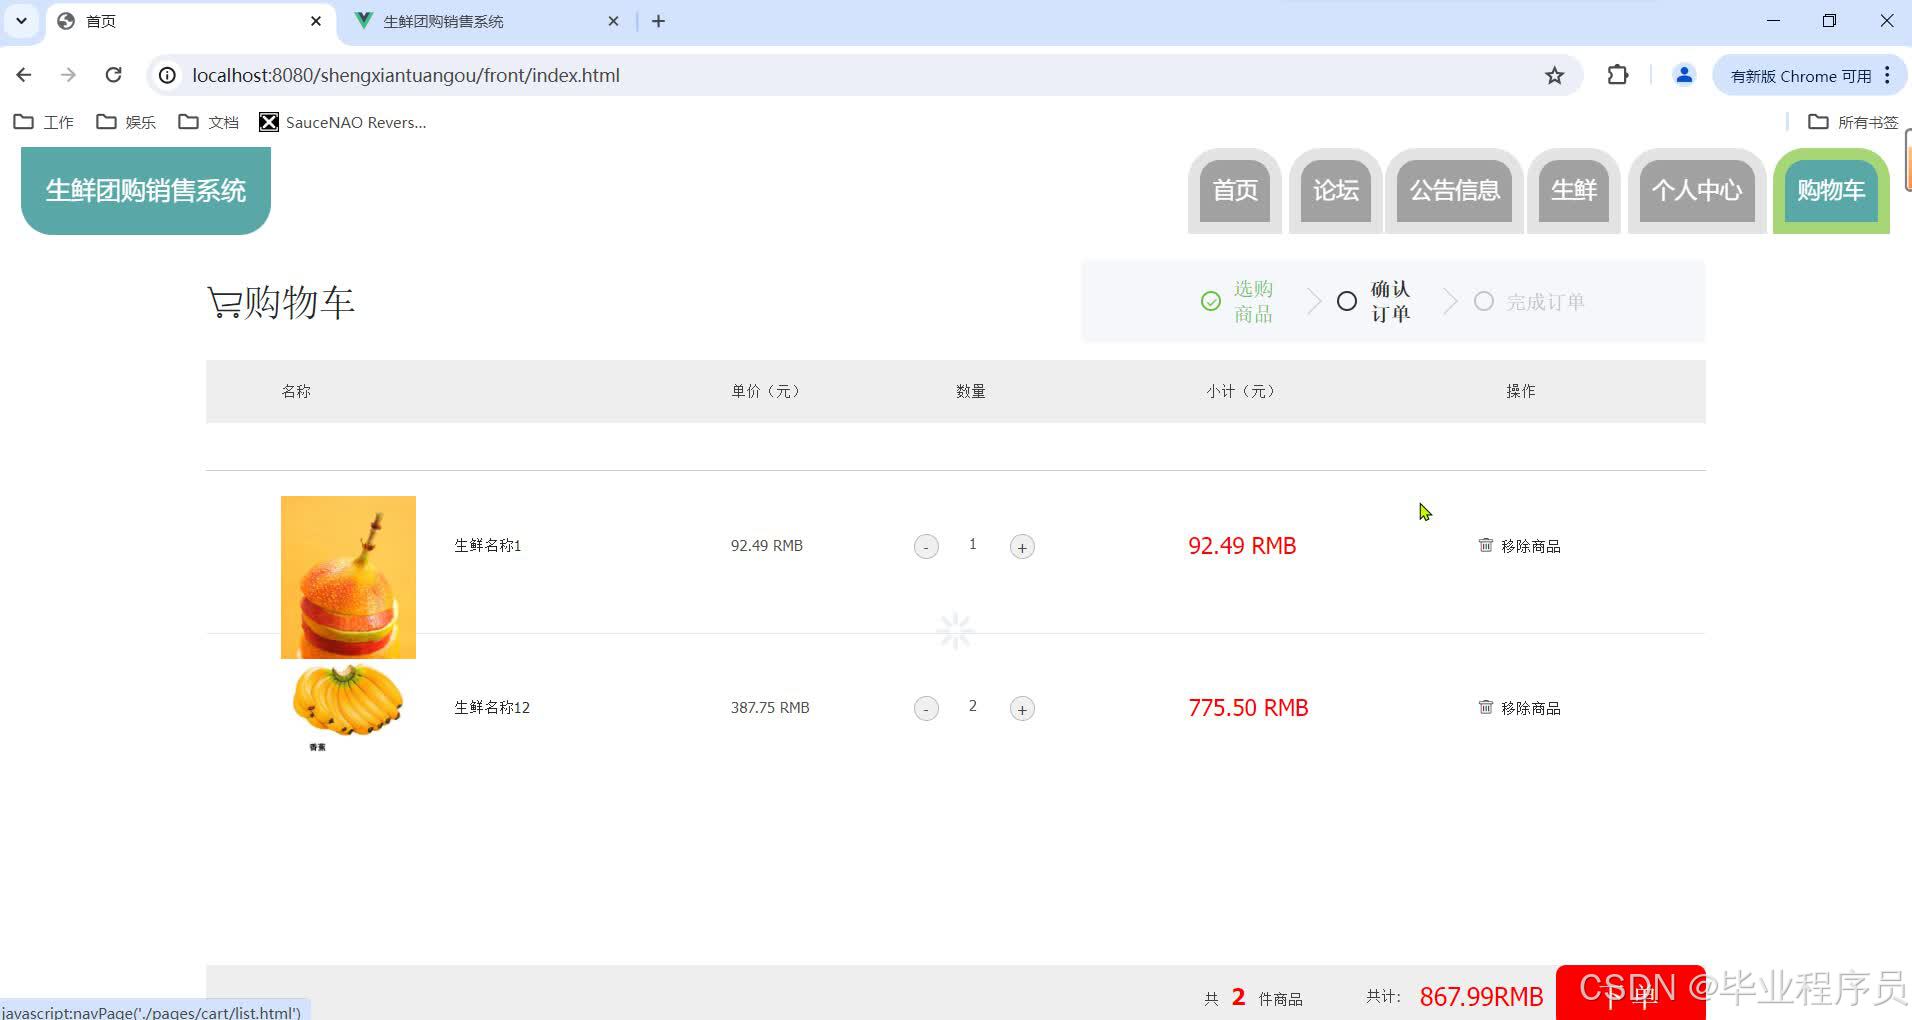The height and width of the screenshot is (1020, 1912).
Task: Open the Chrome profile avatar
Action: [1684, 75]
